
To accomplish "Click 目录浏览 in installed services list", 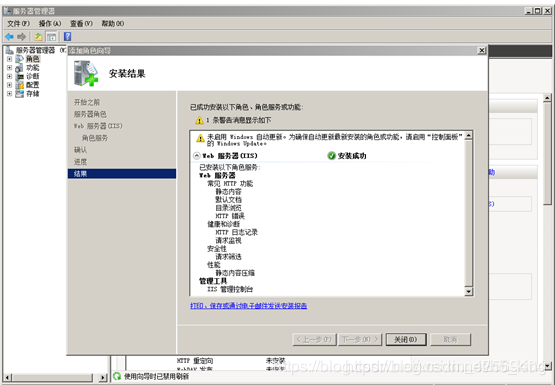I will tap(228, 208).
